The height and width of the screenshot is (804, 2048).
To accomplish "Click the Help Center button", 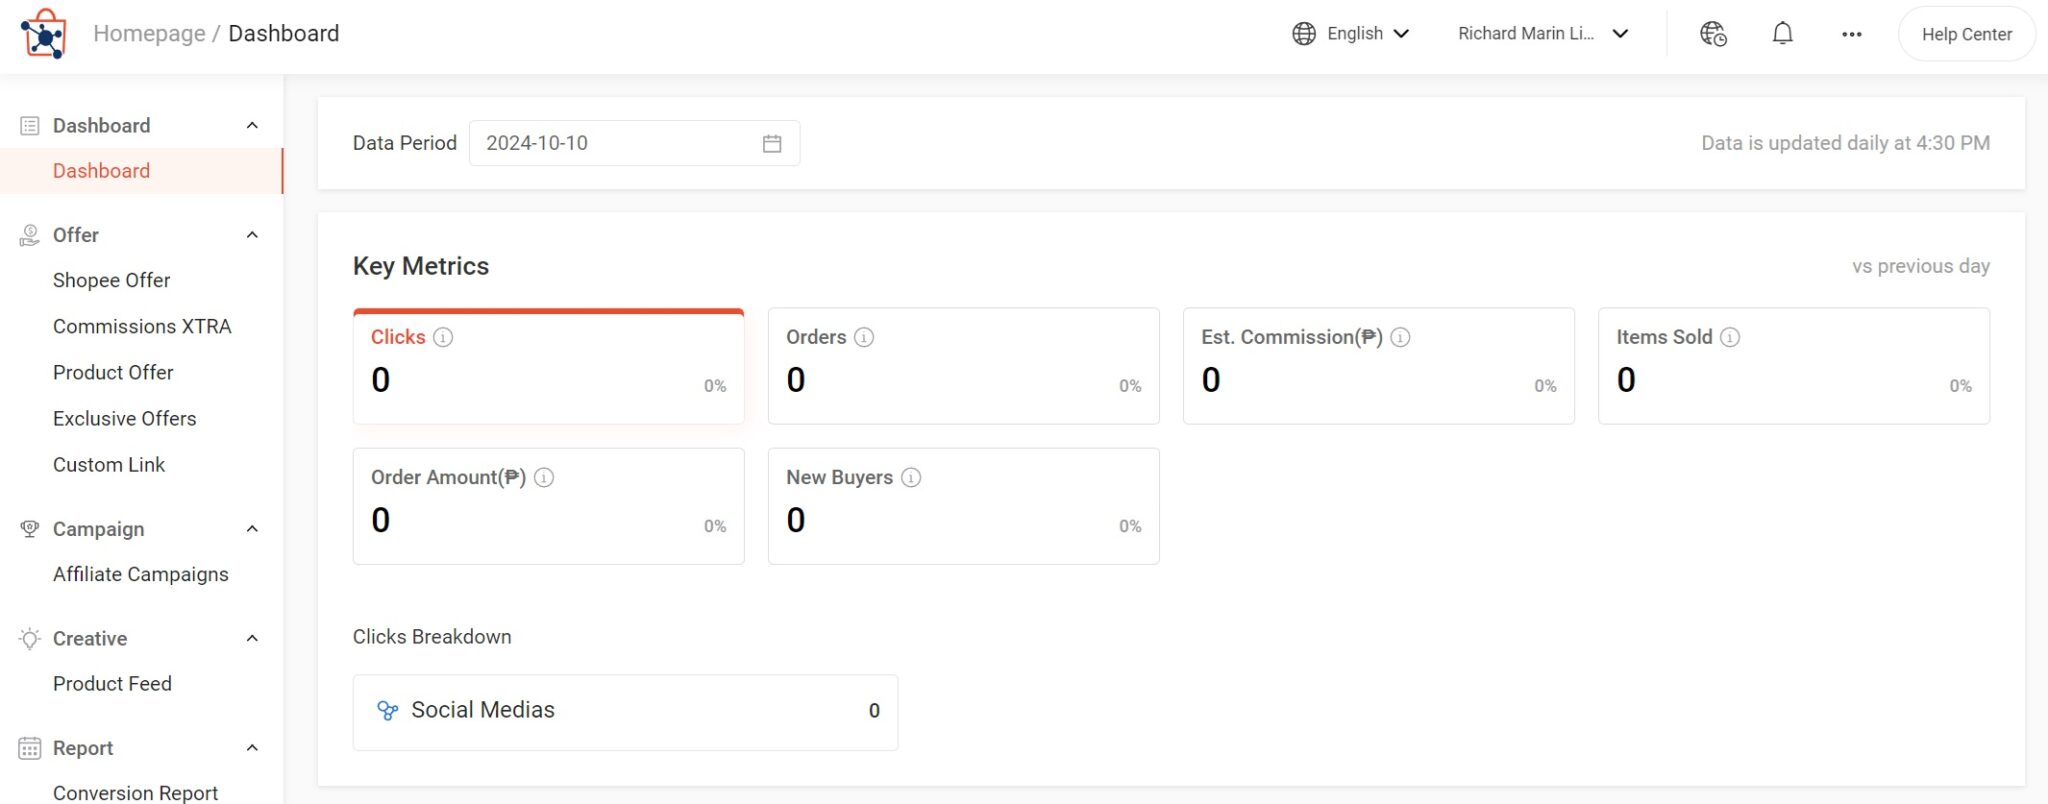I will pos(1966,34).
